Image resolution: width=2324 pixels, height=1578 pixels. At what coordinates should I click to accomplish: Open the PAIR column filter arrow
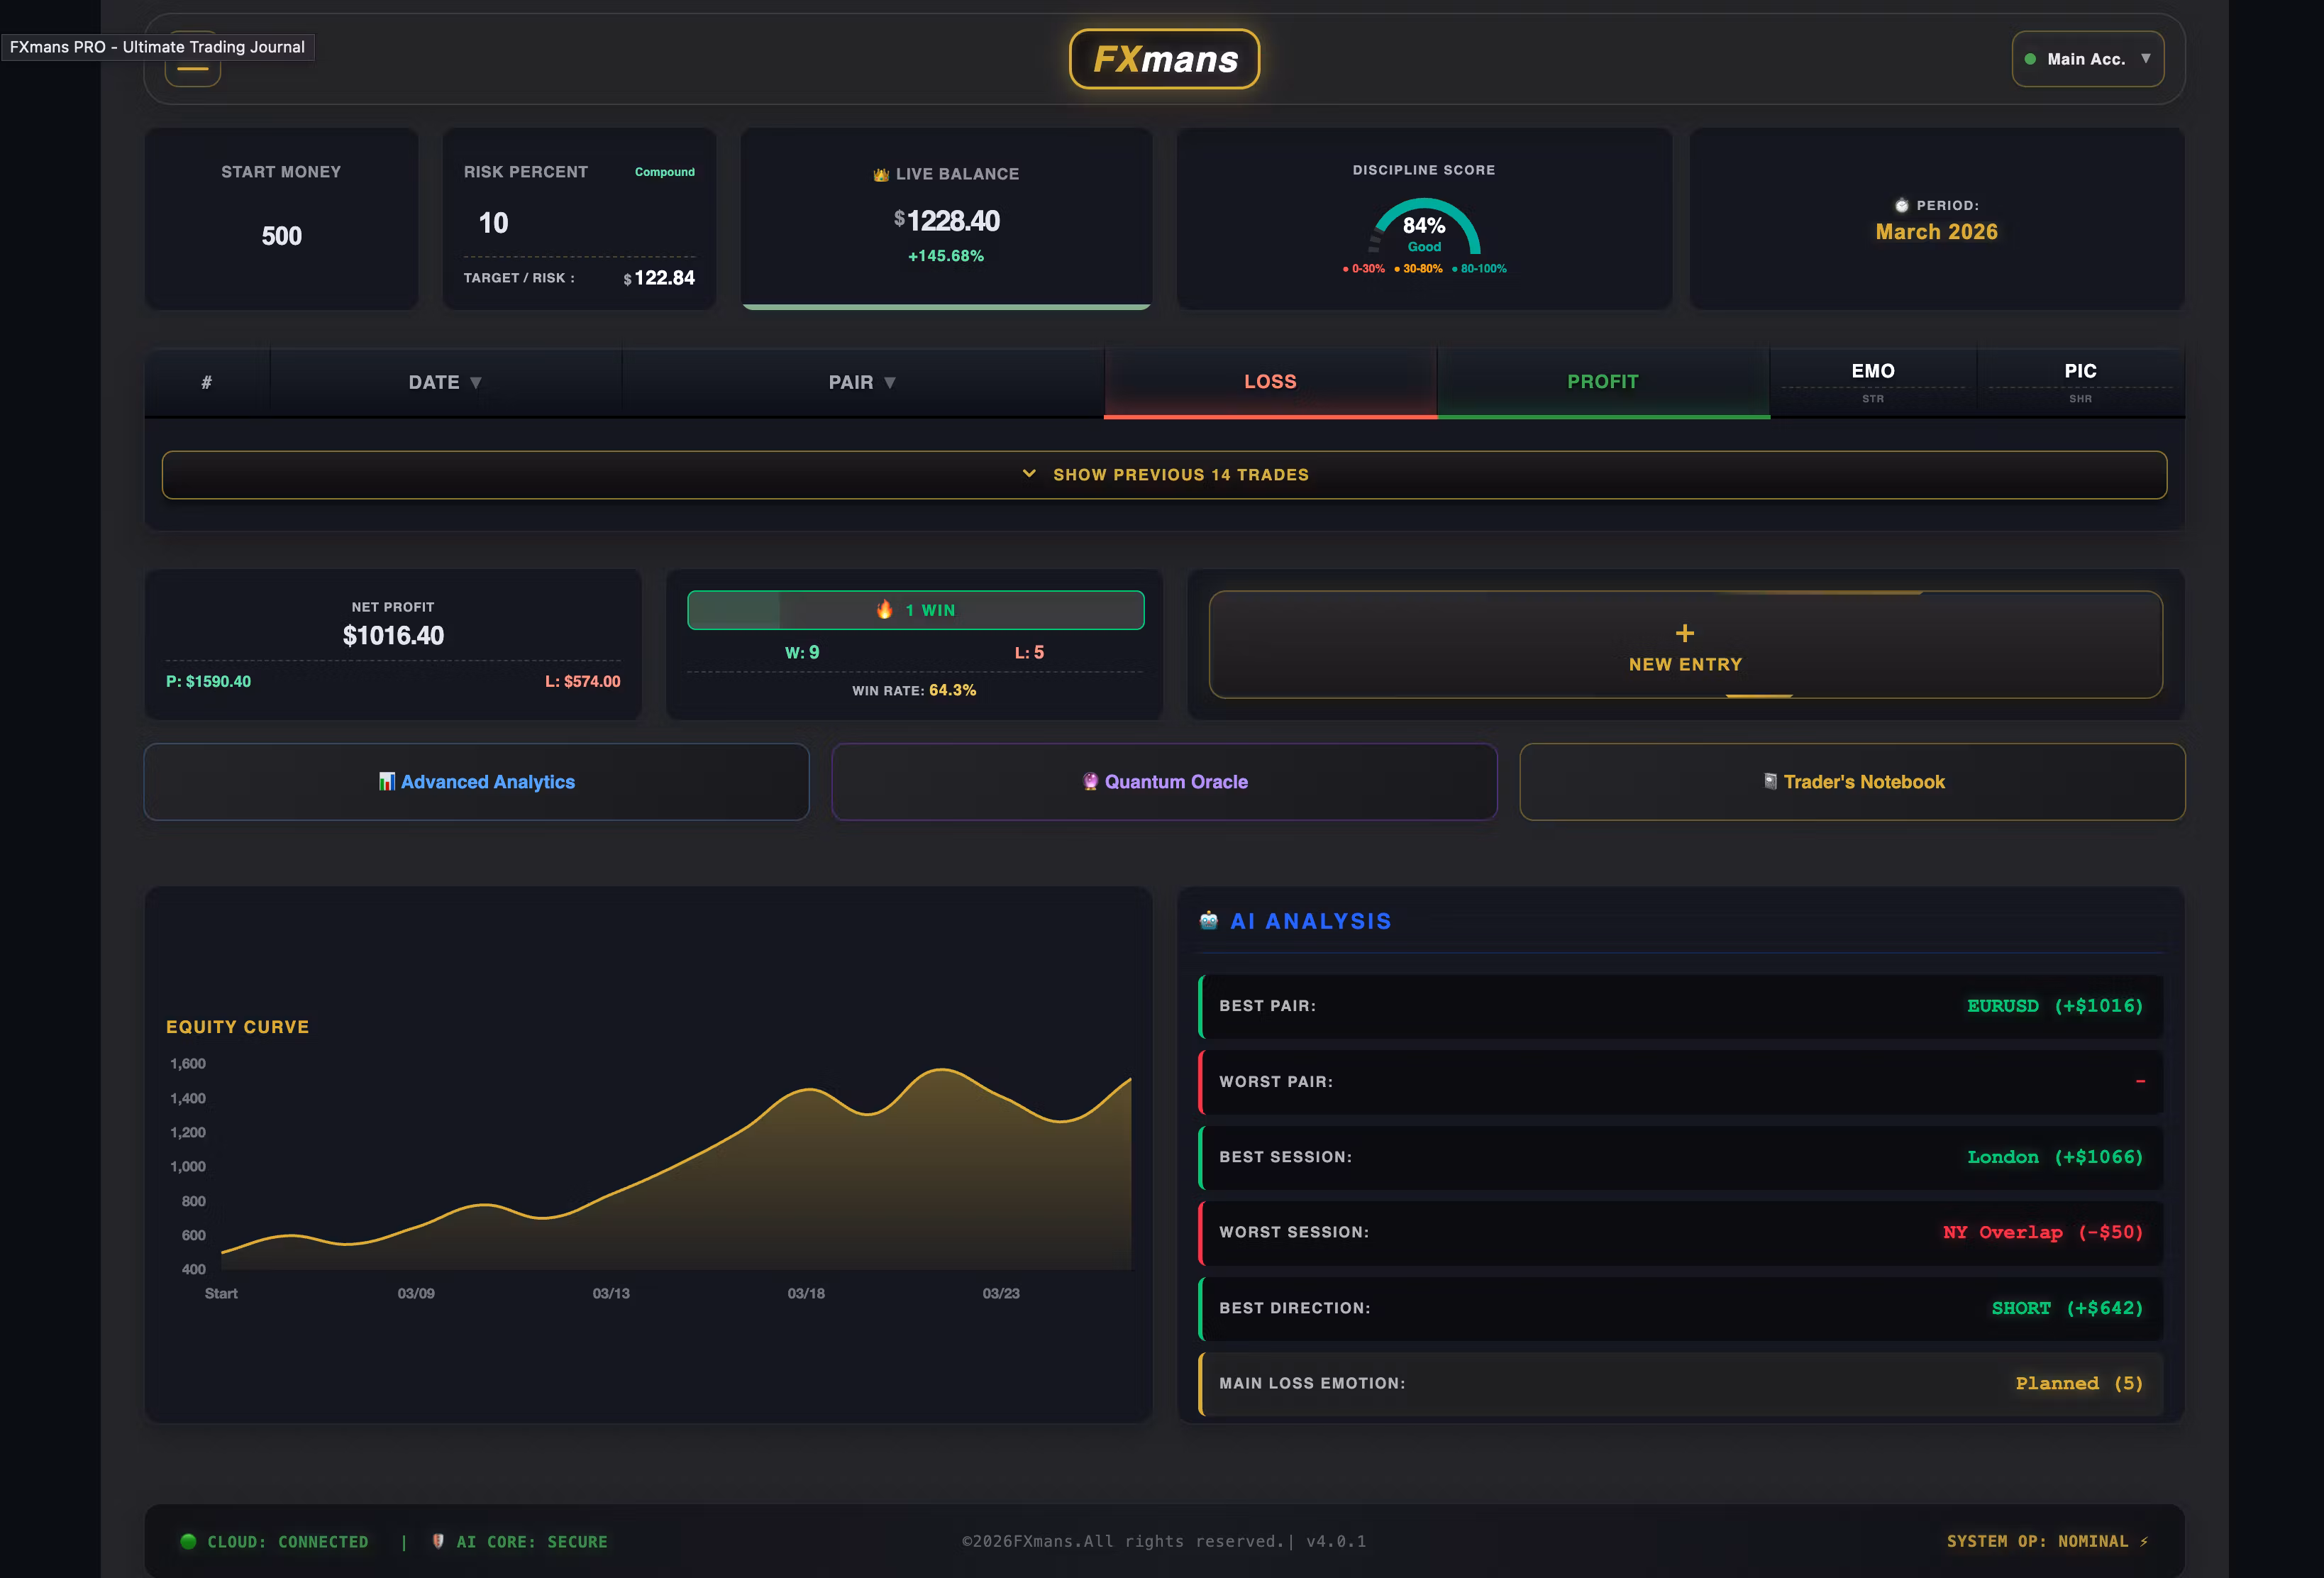pos(890,382)
